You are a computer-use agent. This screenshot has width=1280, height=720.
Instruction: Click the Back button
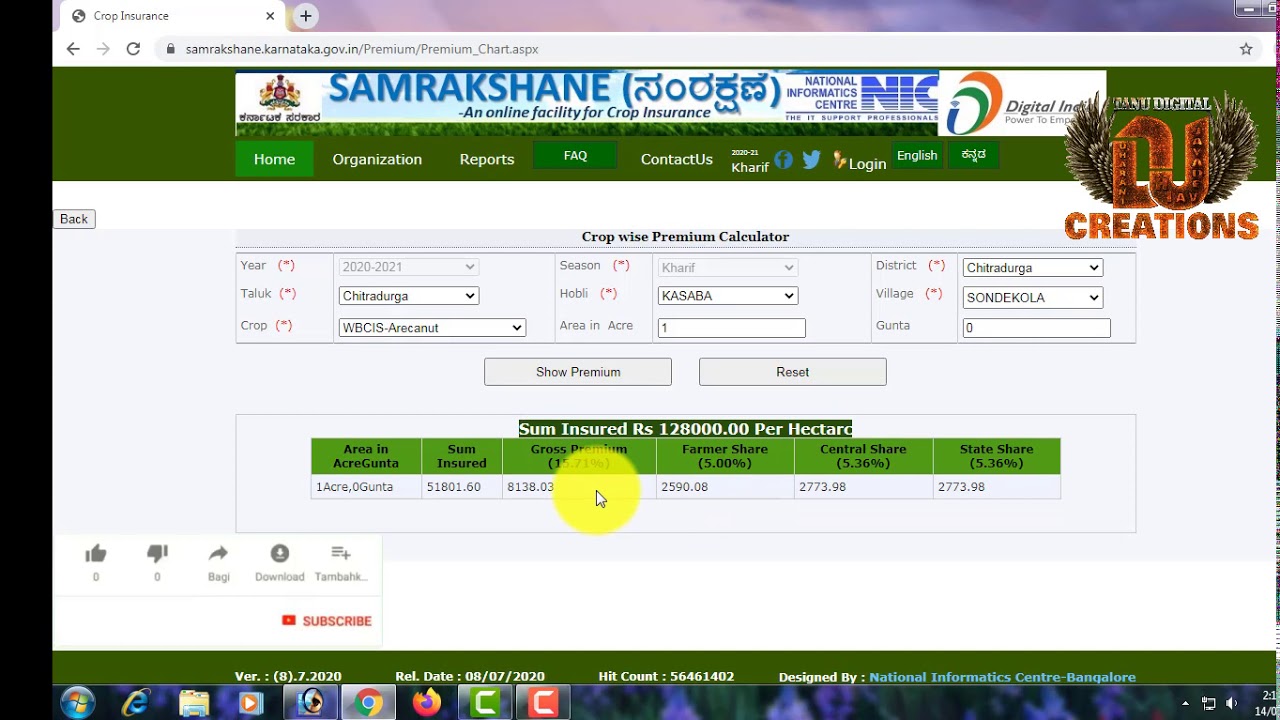point(74,219)
